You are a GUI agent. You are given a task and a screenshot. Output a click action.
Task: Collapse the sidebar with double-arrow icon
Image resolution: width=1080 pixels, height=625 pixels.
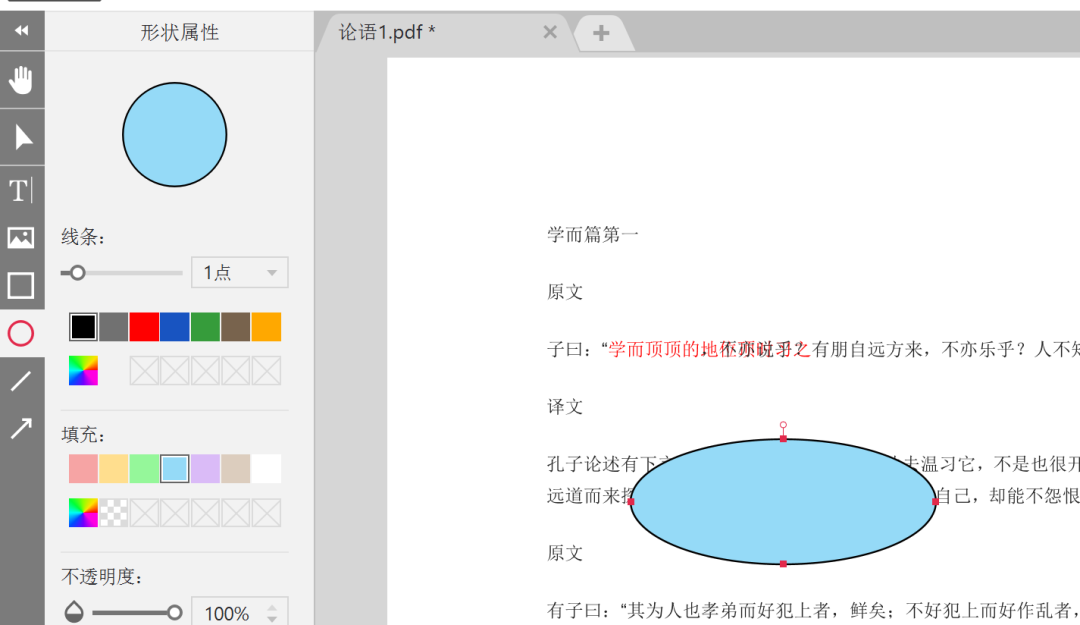pos(22,30)
